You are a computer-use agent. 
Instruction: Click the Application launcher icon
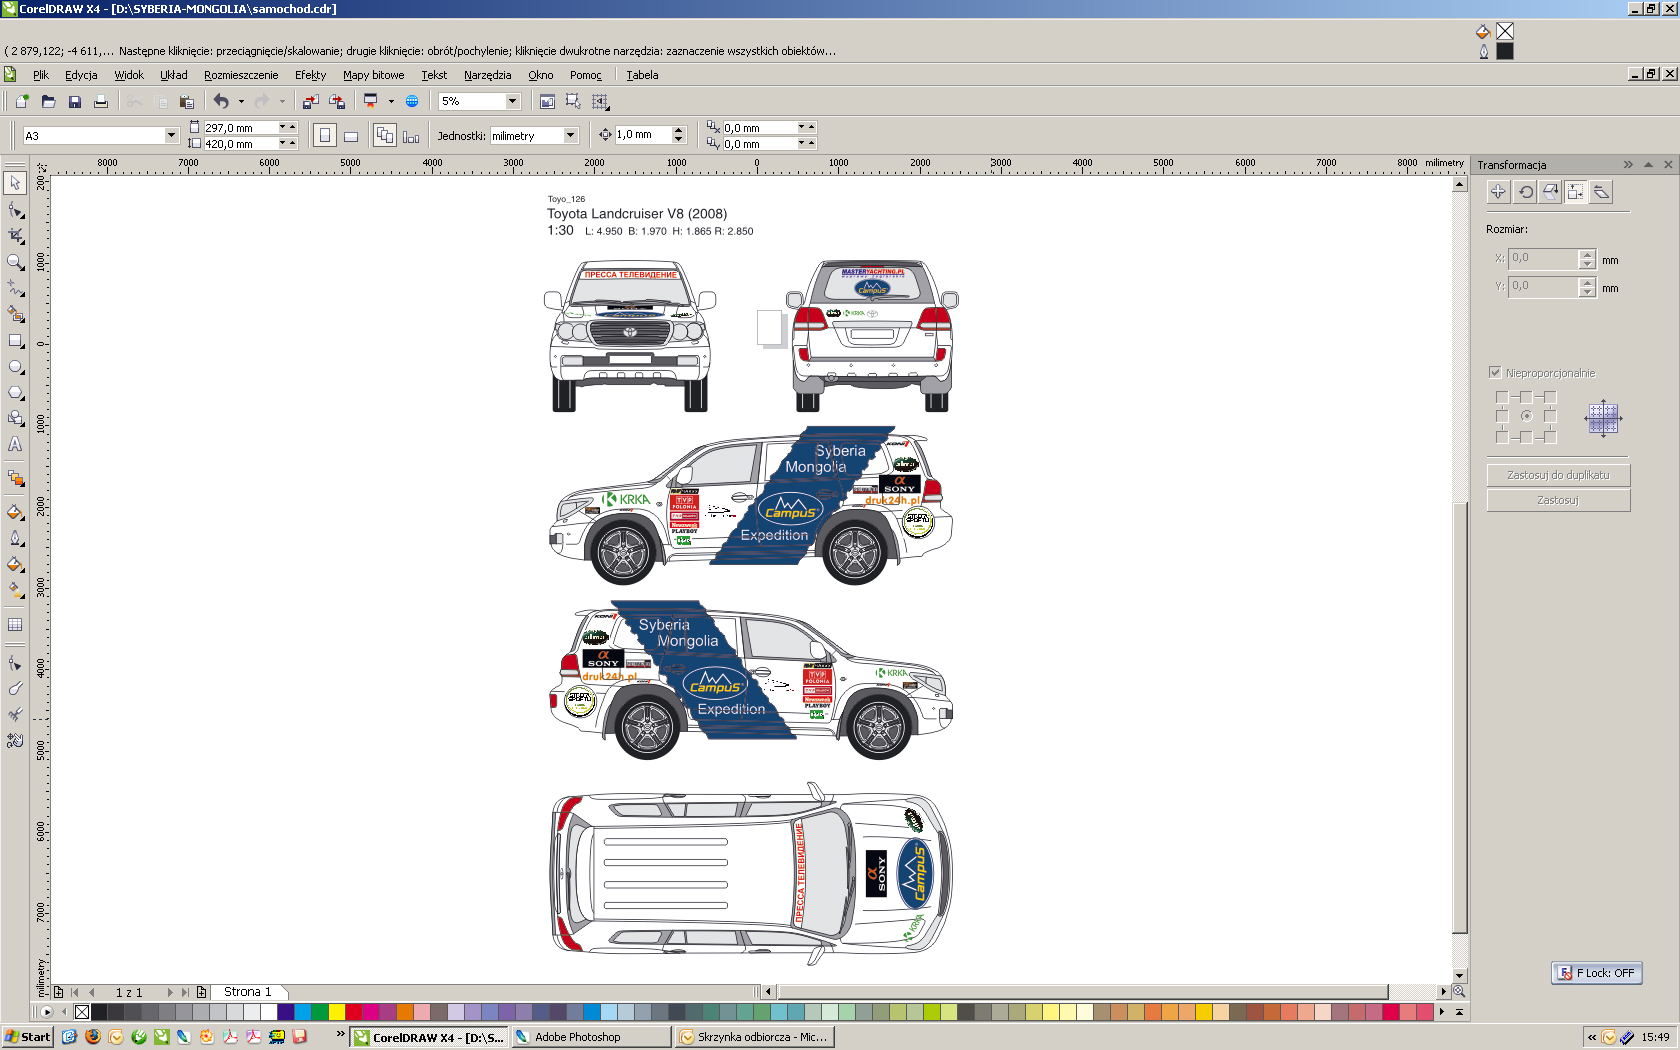tap(371, 101)
